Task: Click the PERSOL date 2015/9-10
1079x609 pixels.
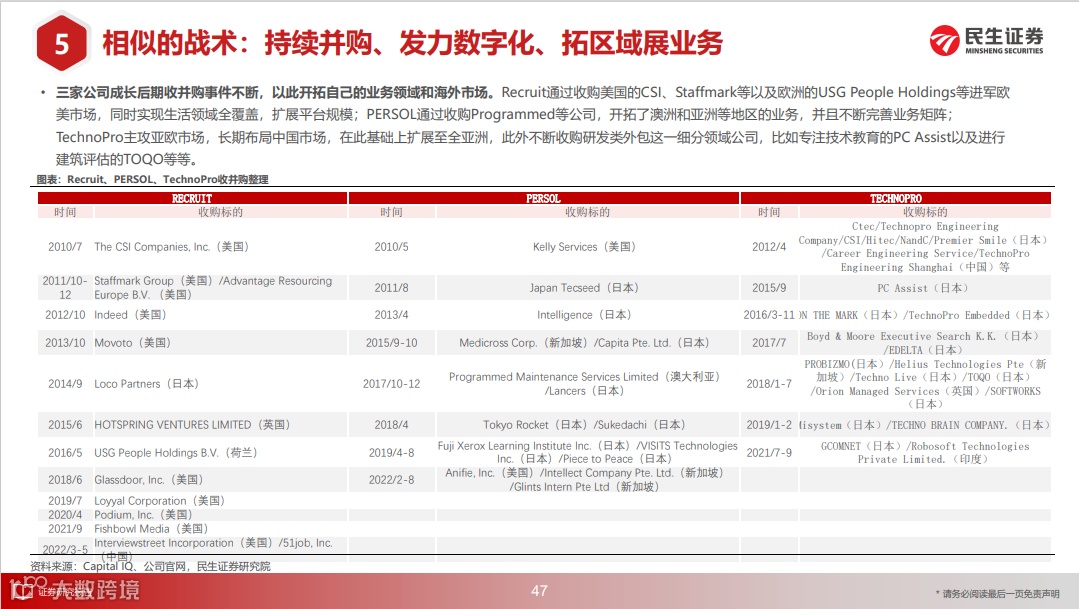Action: pyautogui.click(x=391, y=342)
